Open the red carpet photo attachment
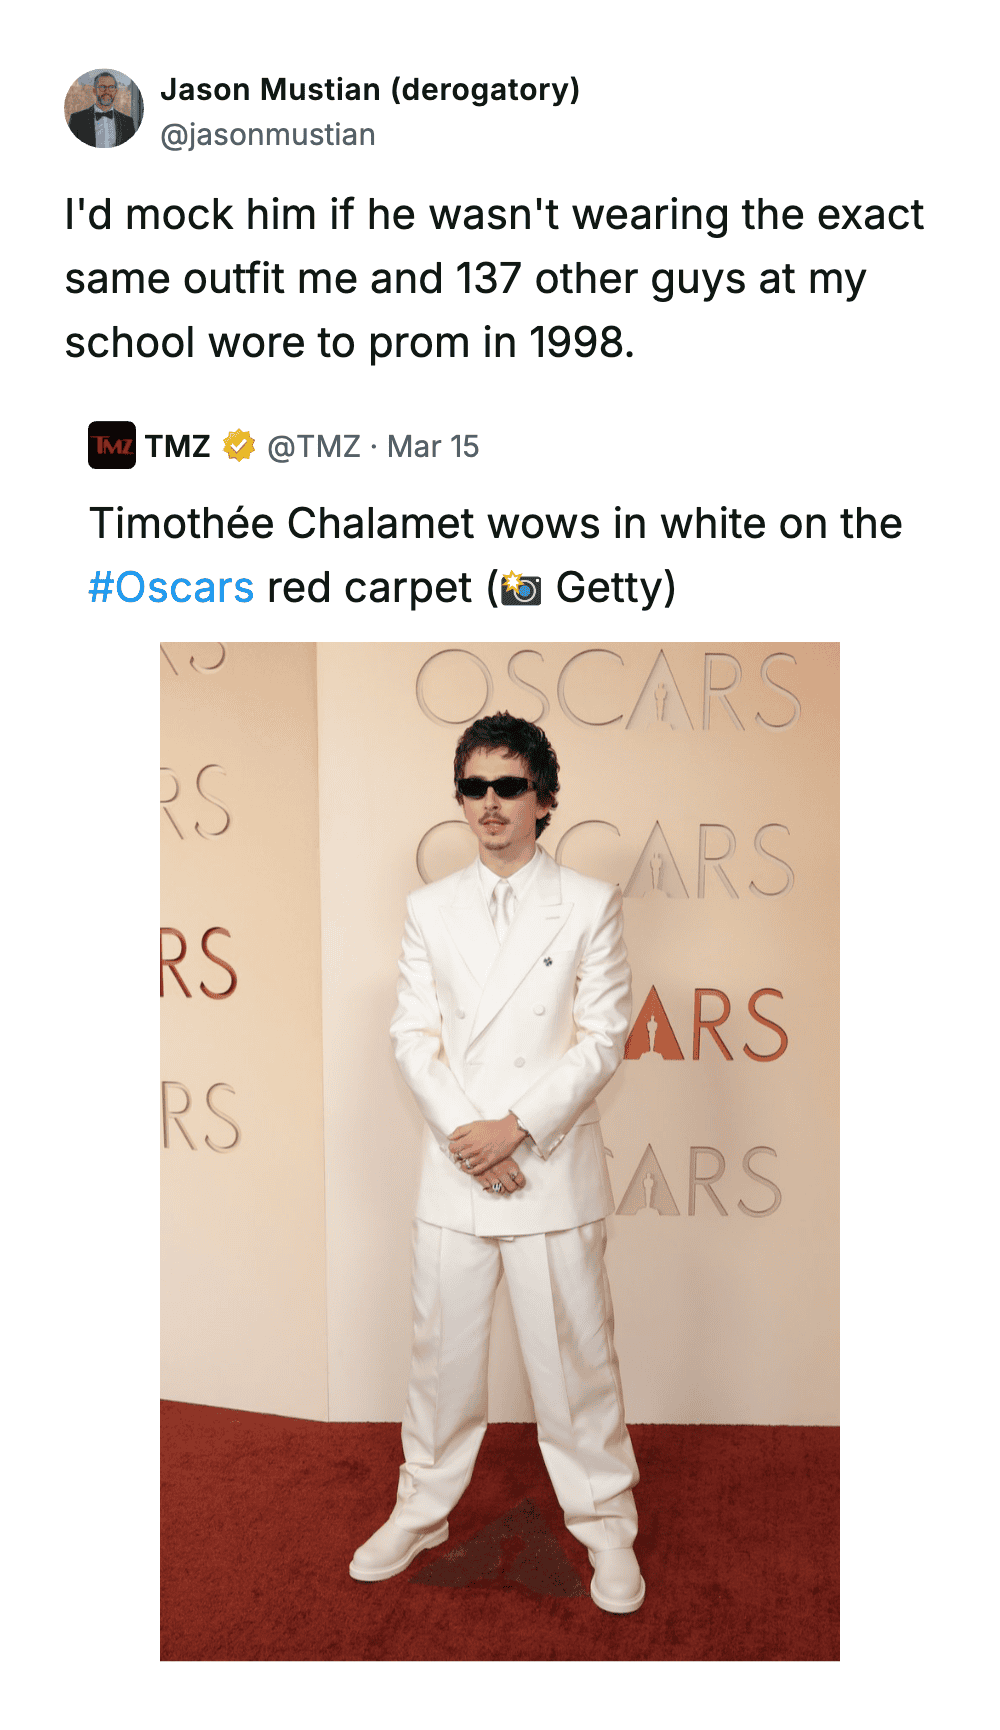Screen dimensions: 1000x1730 click(x=500, y=1151)
